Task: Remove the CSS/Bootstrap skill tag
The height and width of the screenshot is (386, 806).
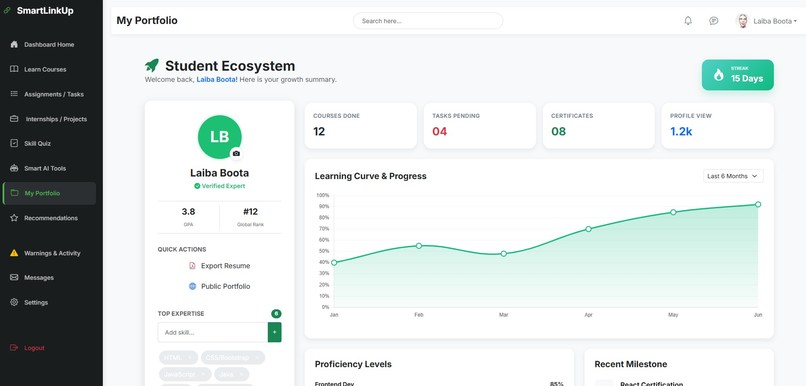Action: point(257,357)
